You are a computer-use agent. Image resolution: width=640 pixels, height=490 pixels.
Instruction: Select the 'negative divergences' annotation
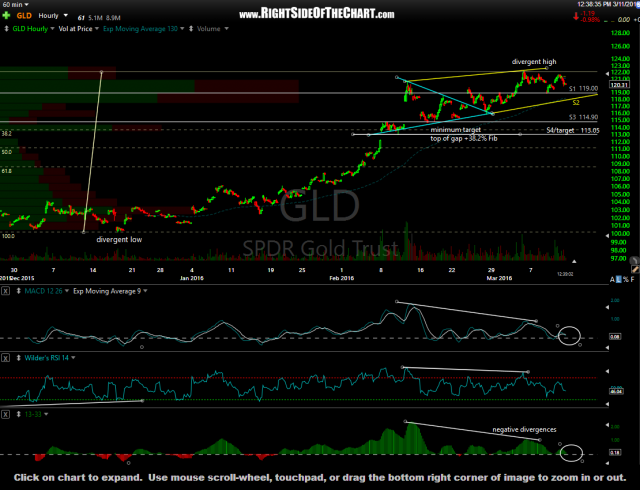pyautogui.click(x=524, y=430)
